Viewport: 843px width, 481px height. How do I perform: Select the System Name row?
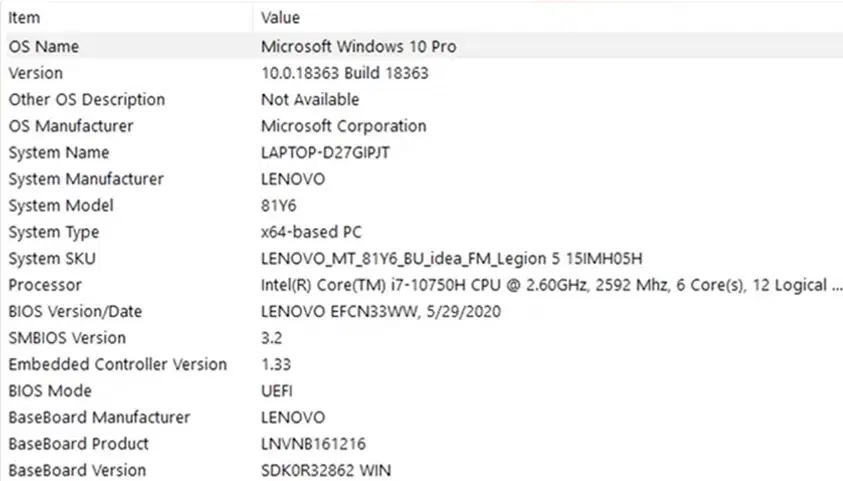tap(424, 153)
